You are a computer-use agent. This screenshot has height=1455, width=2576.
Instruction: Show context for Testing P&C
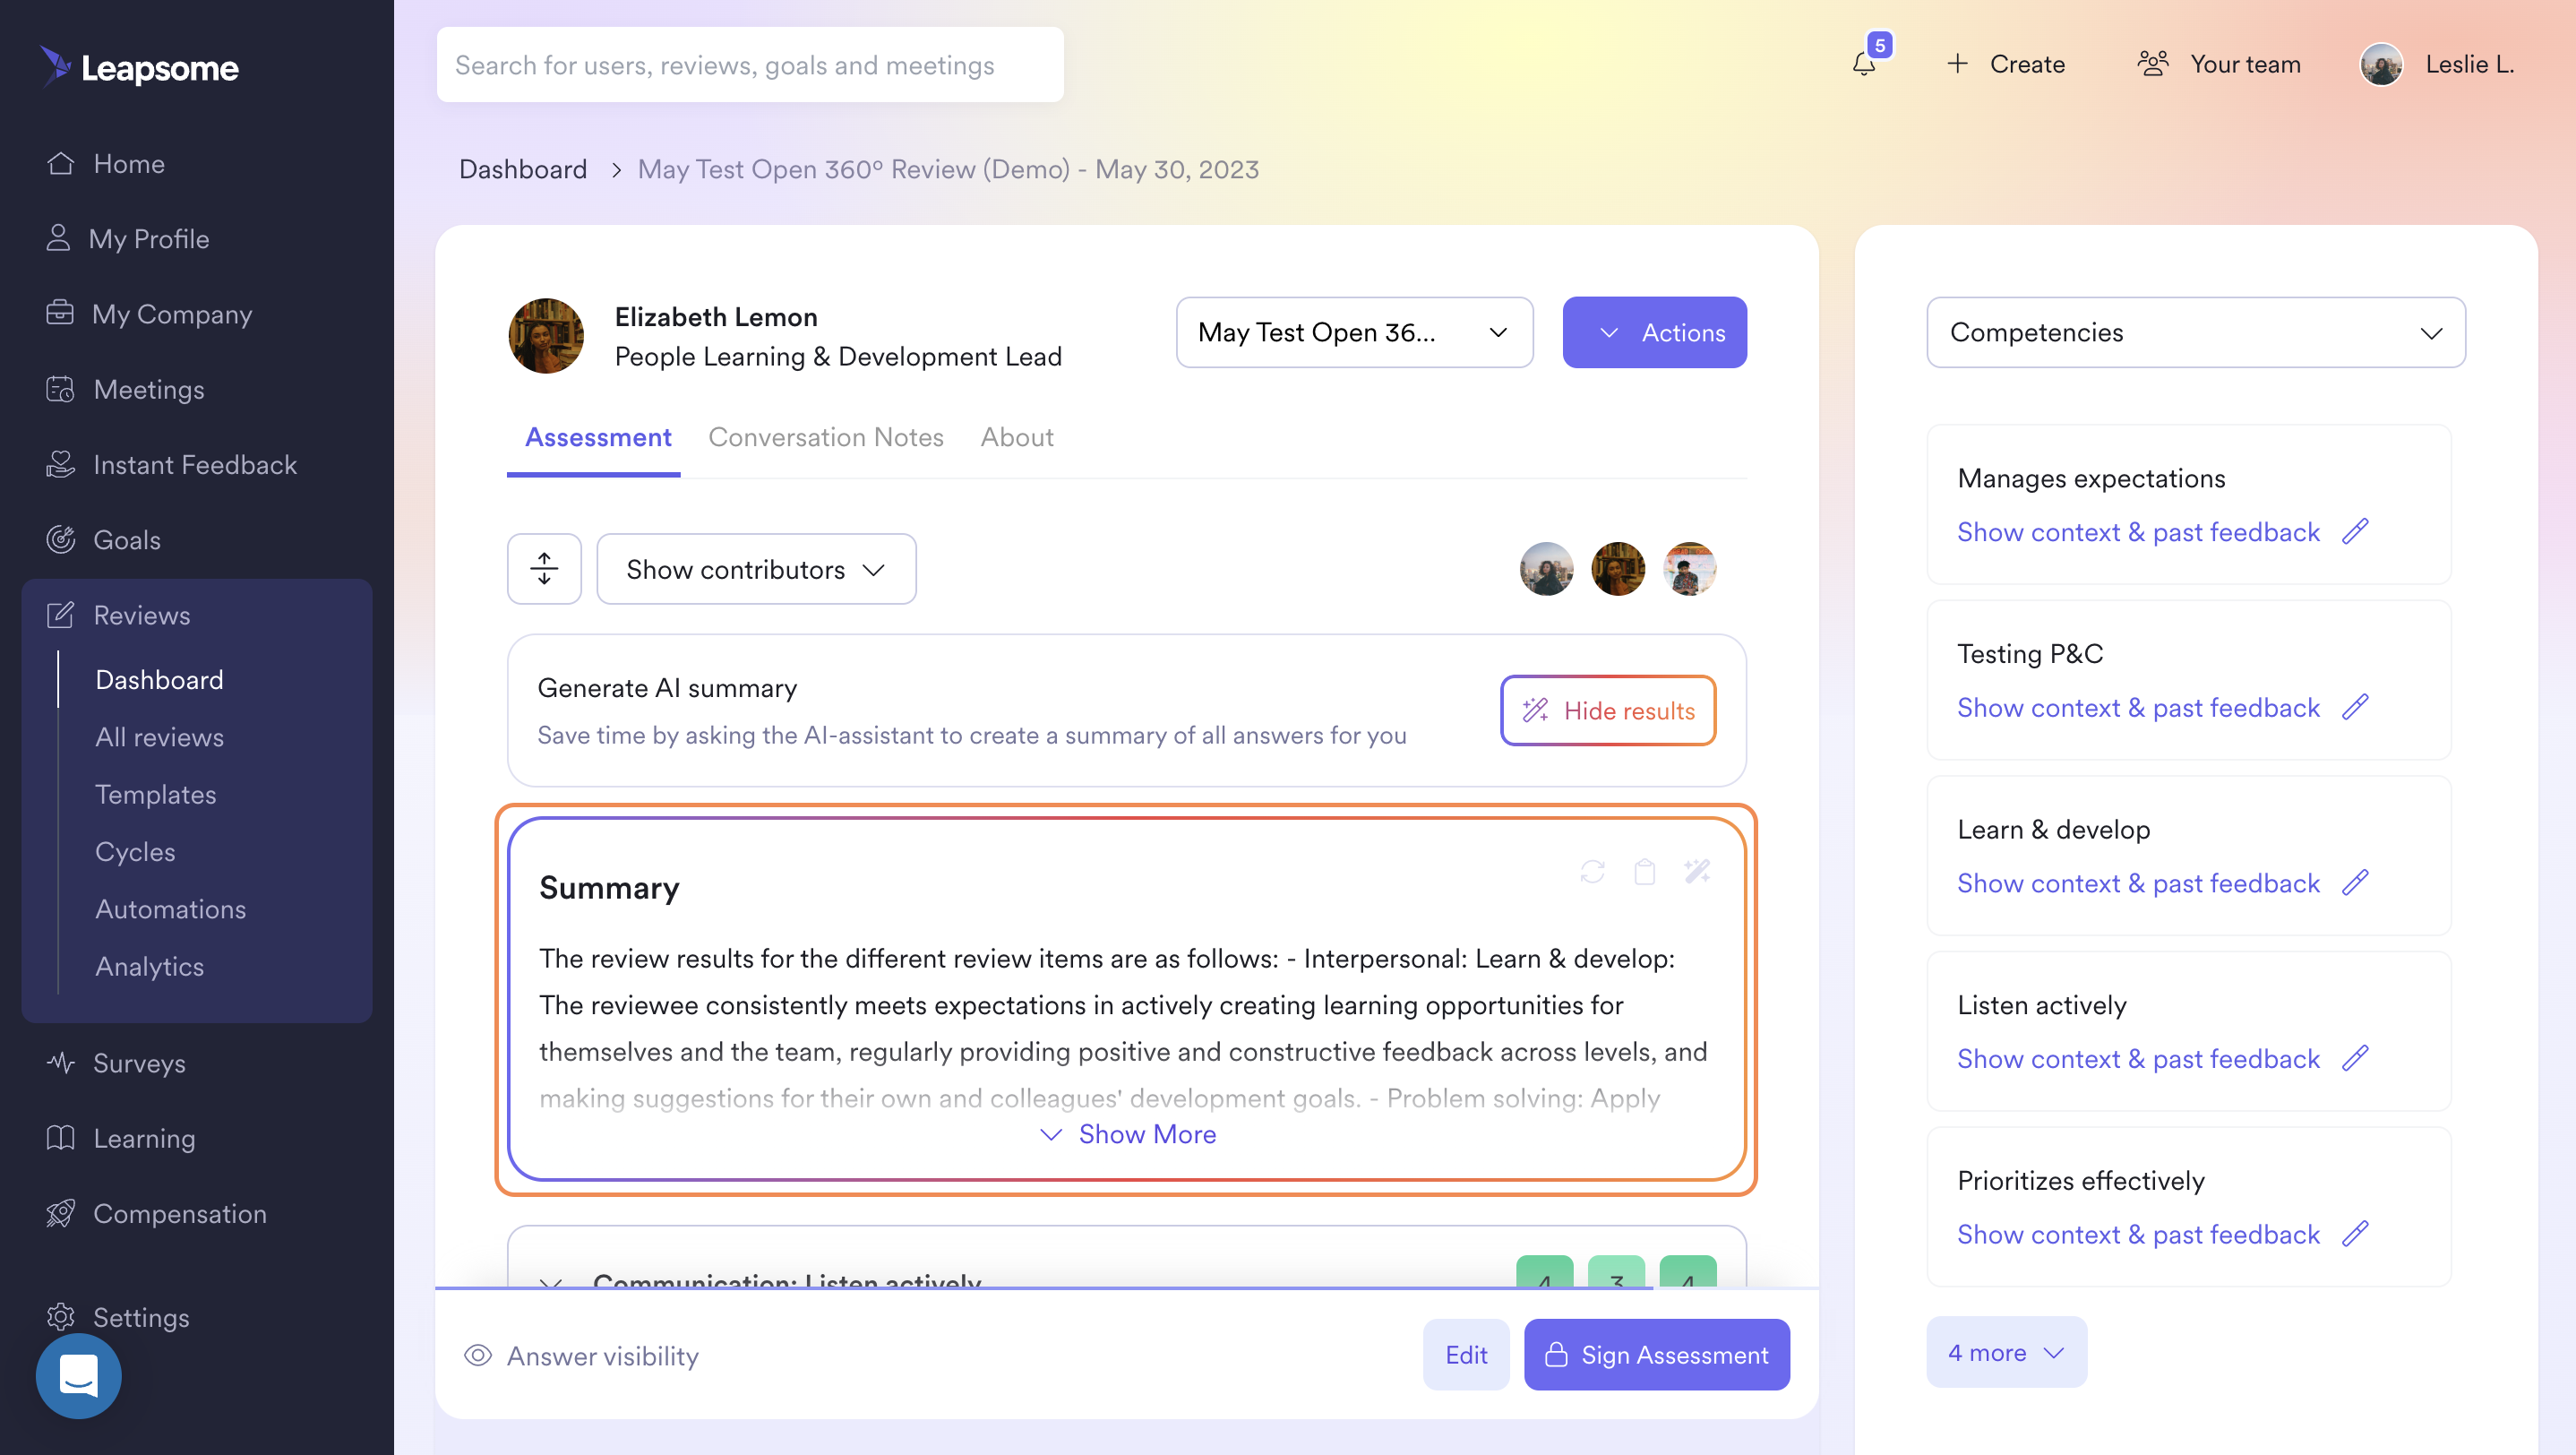point(2138,708)
